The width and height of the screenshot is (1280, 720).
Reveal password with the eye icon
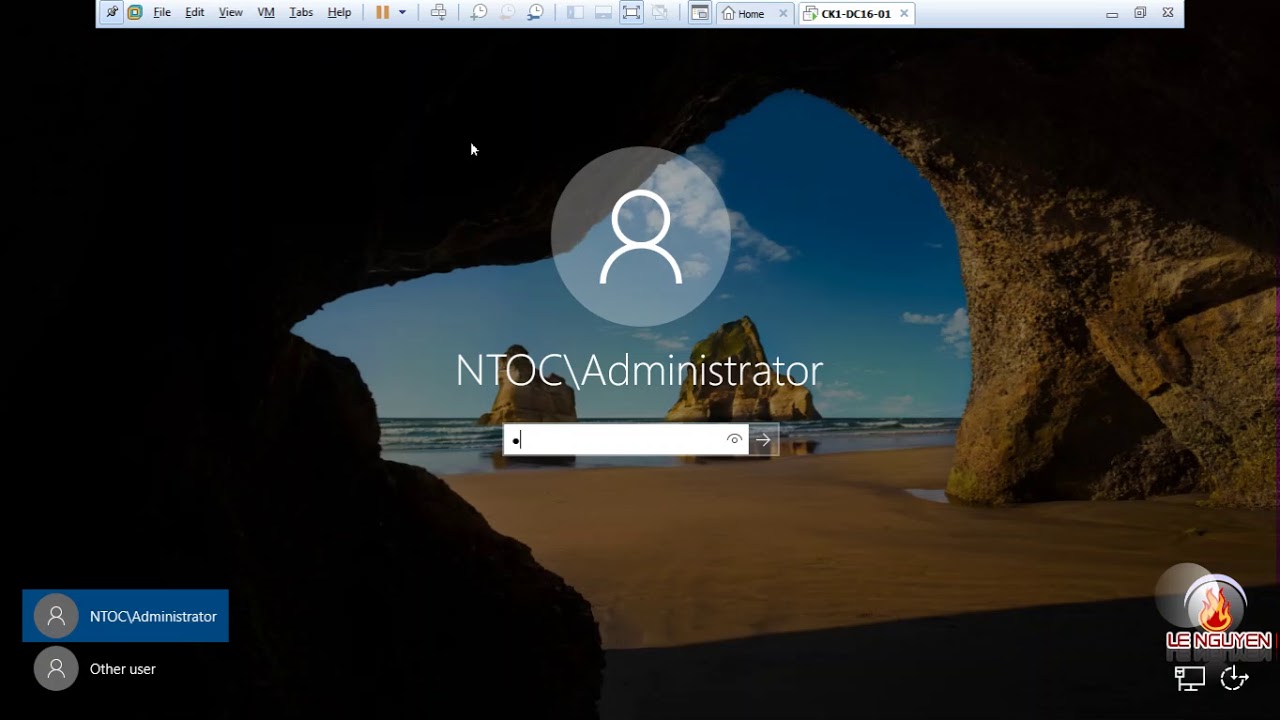point(734,440)
